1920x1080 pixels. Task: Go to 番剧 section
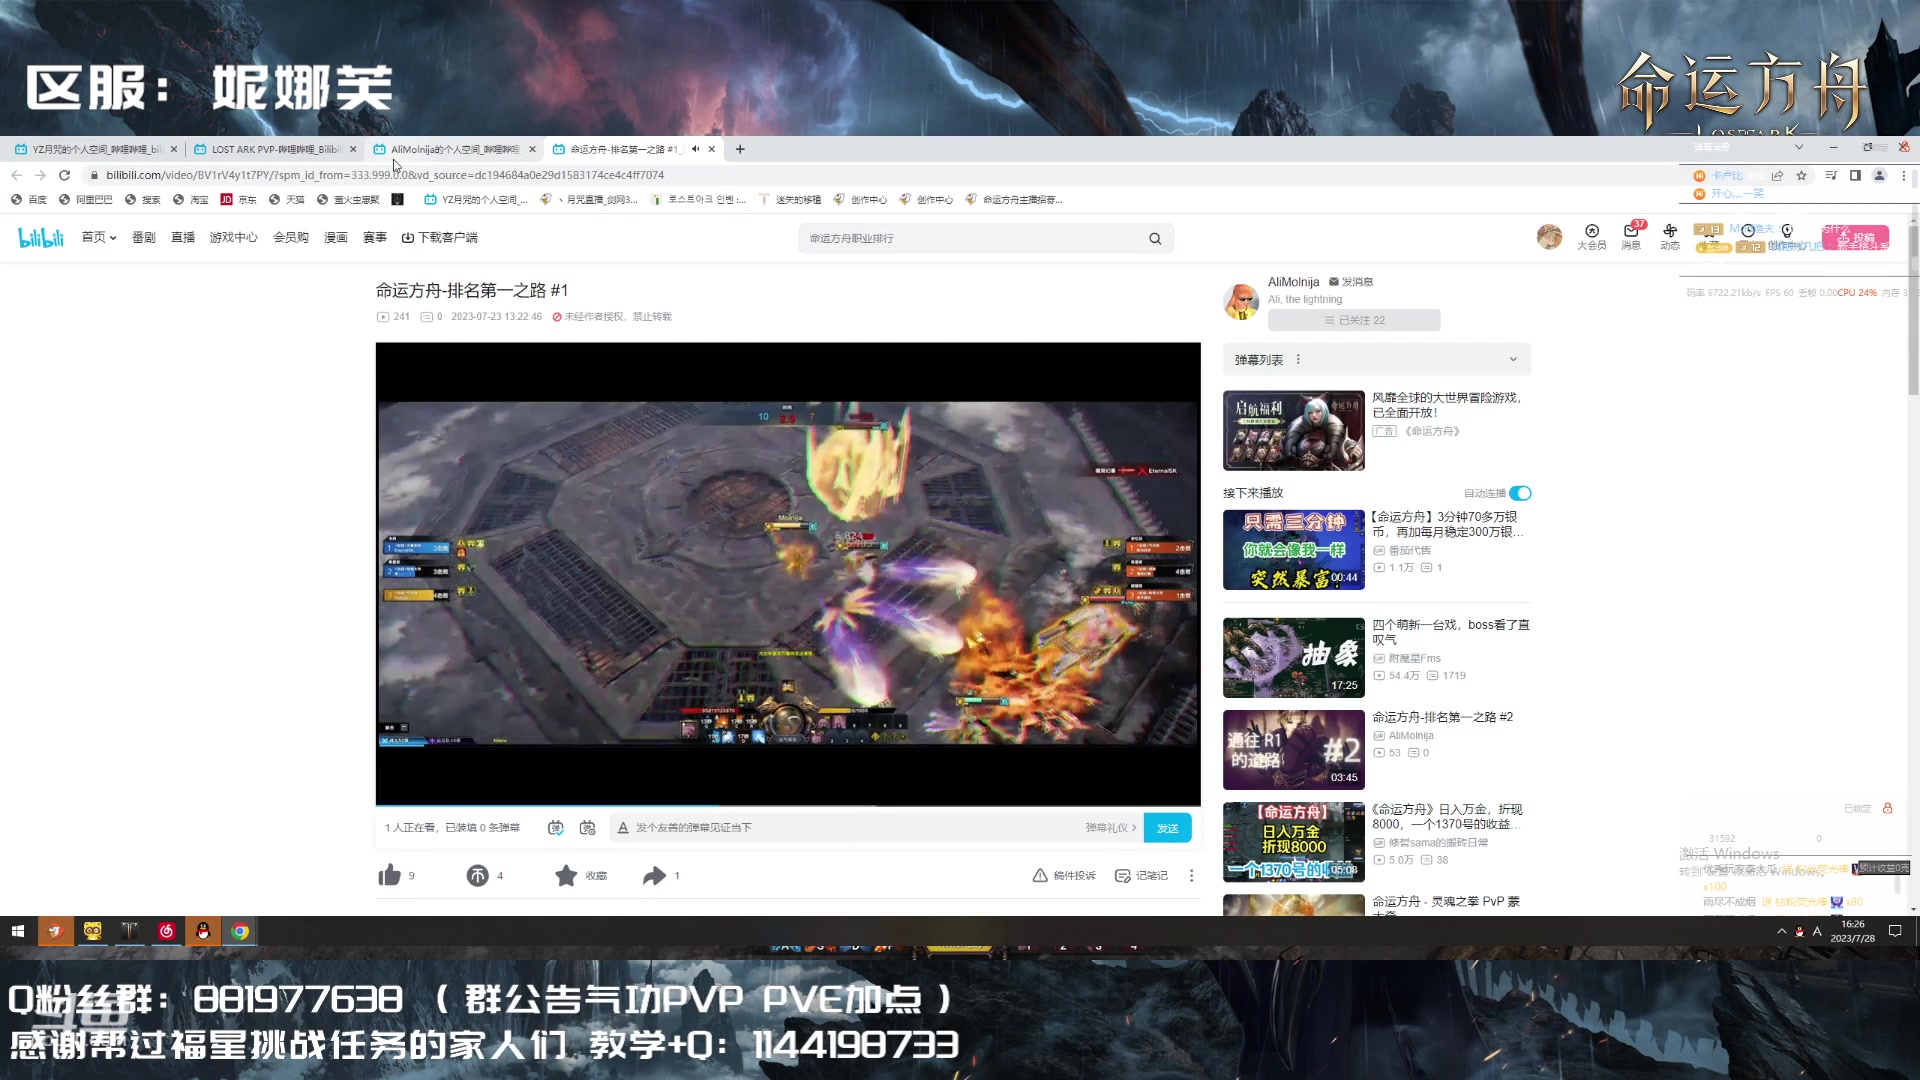coord(143,237)
